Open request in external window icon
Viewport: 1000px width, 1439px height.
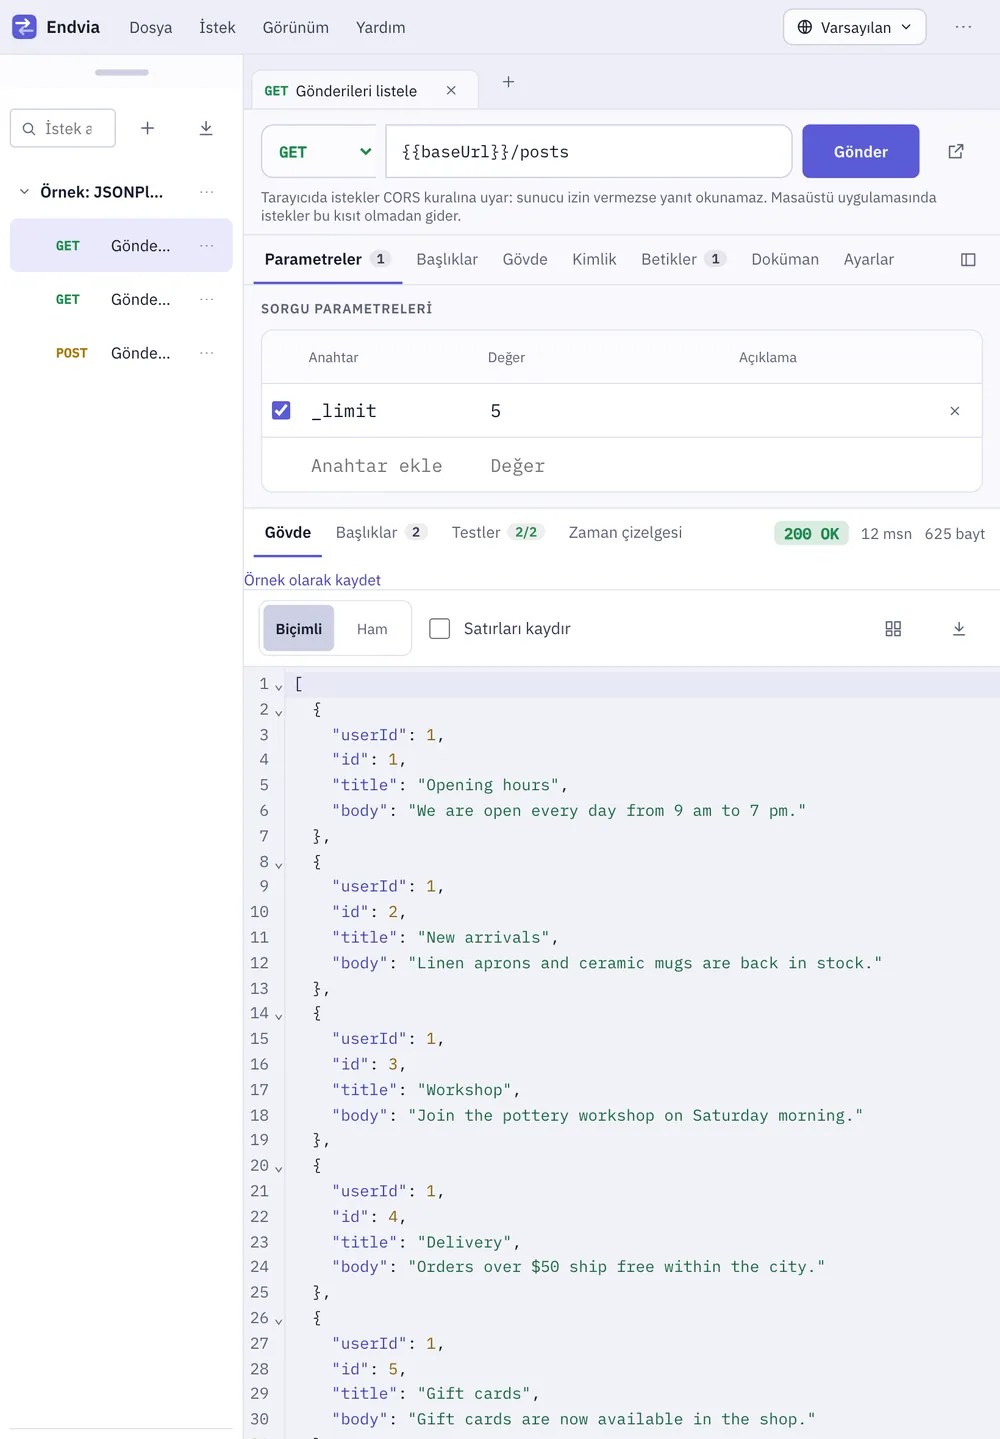(956, 151)
